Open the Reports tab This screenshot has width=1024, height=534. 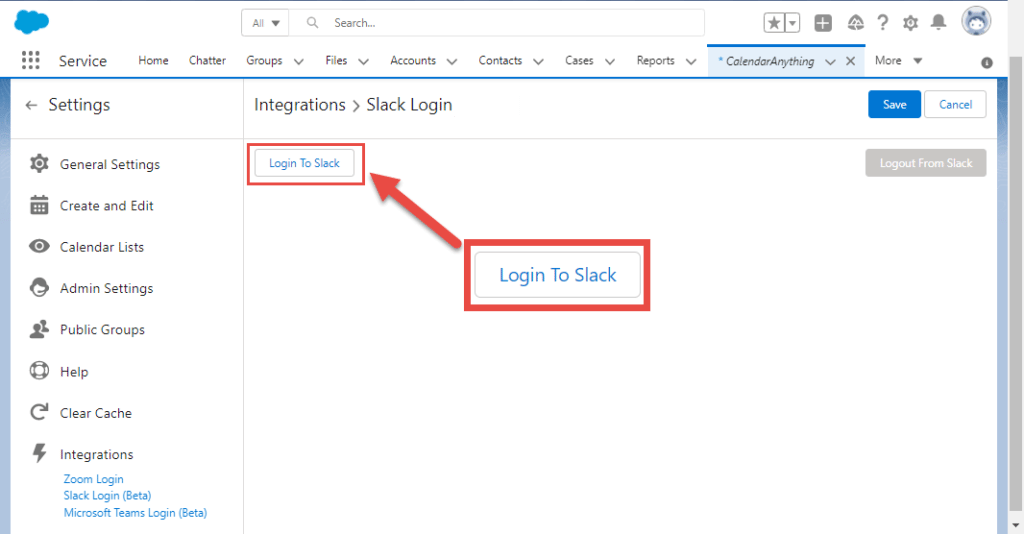point(656,61)
